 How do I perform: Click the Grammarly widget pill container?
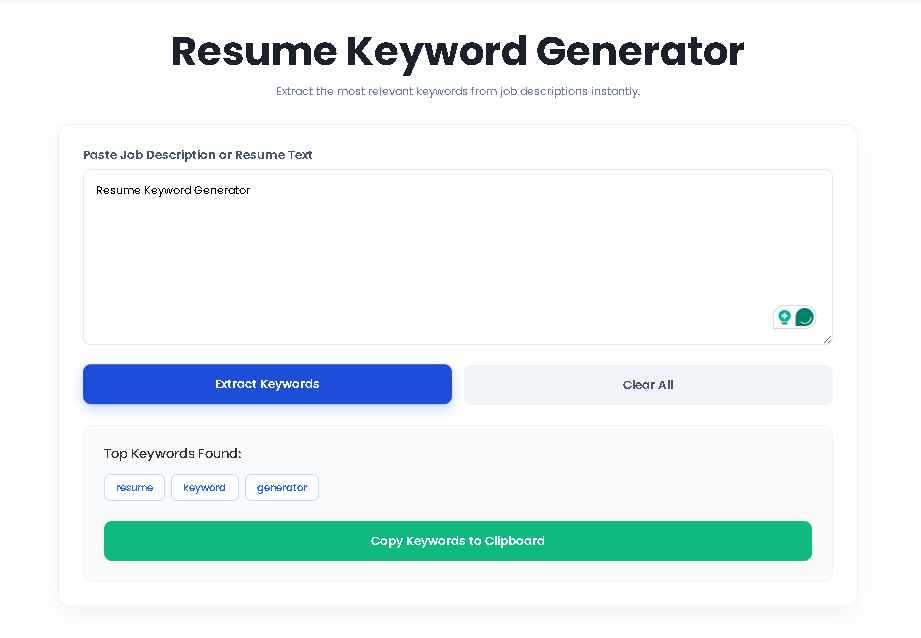pos(794,317)
